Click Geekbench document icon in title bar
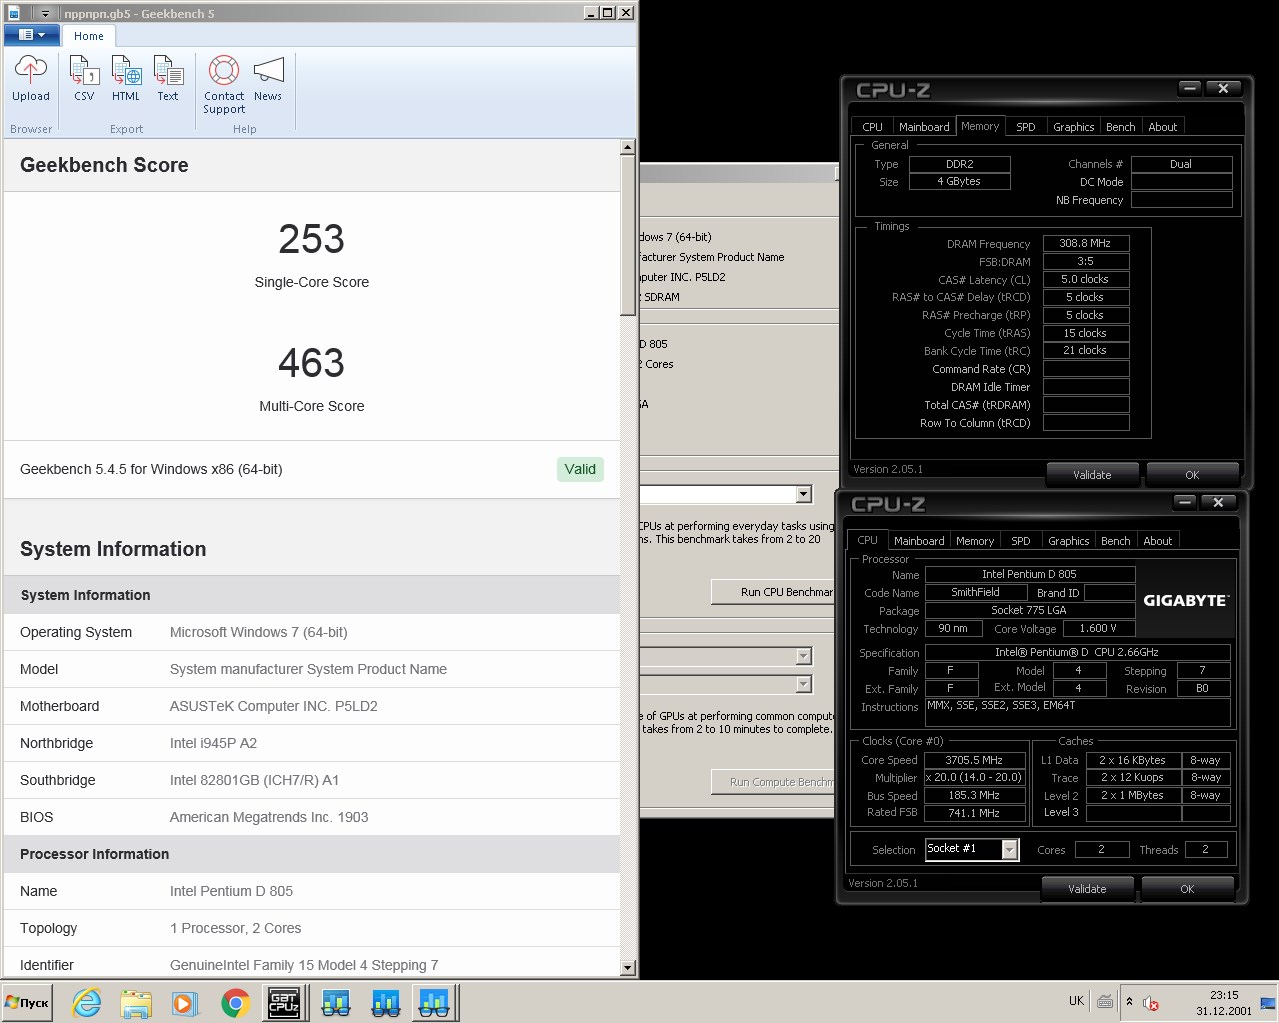 14,13
